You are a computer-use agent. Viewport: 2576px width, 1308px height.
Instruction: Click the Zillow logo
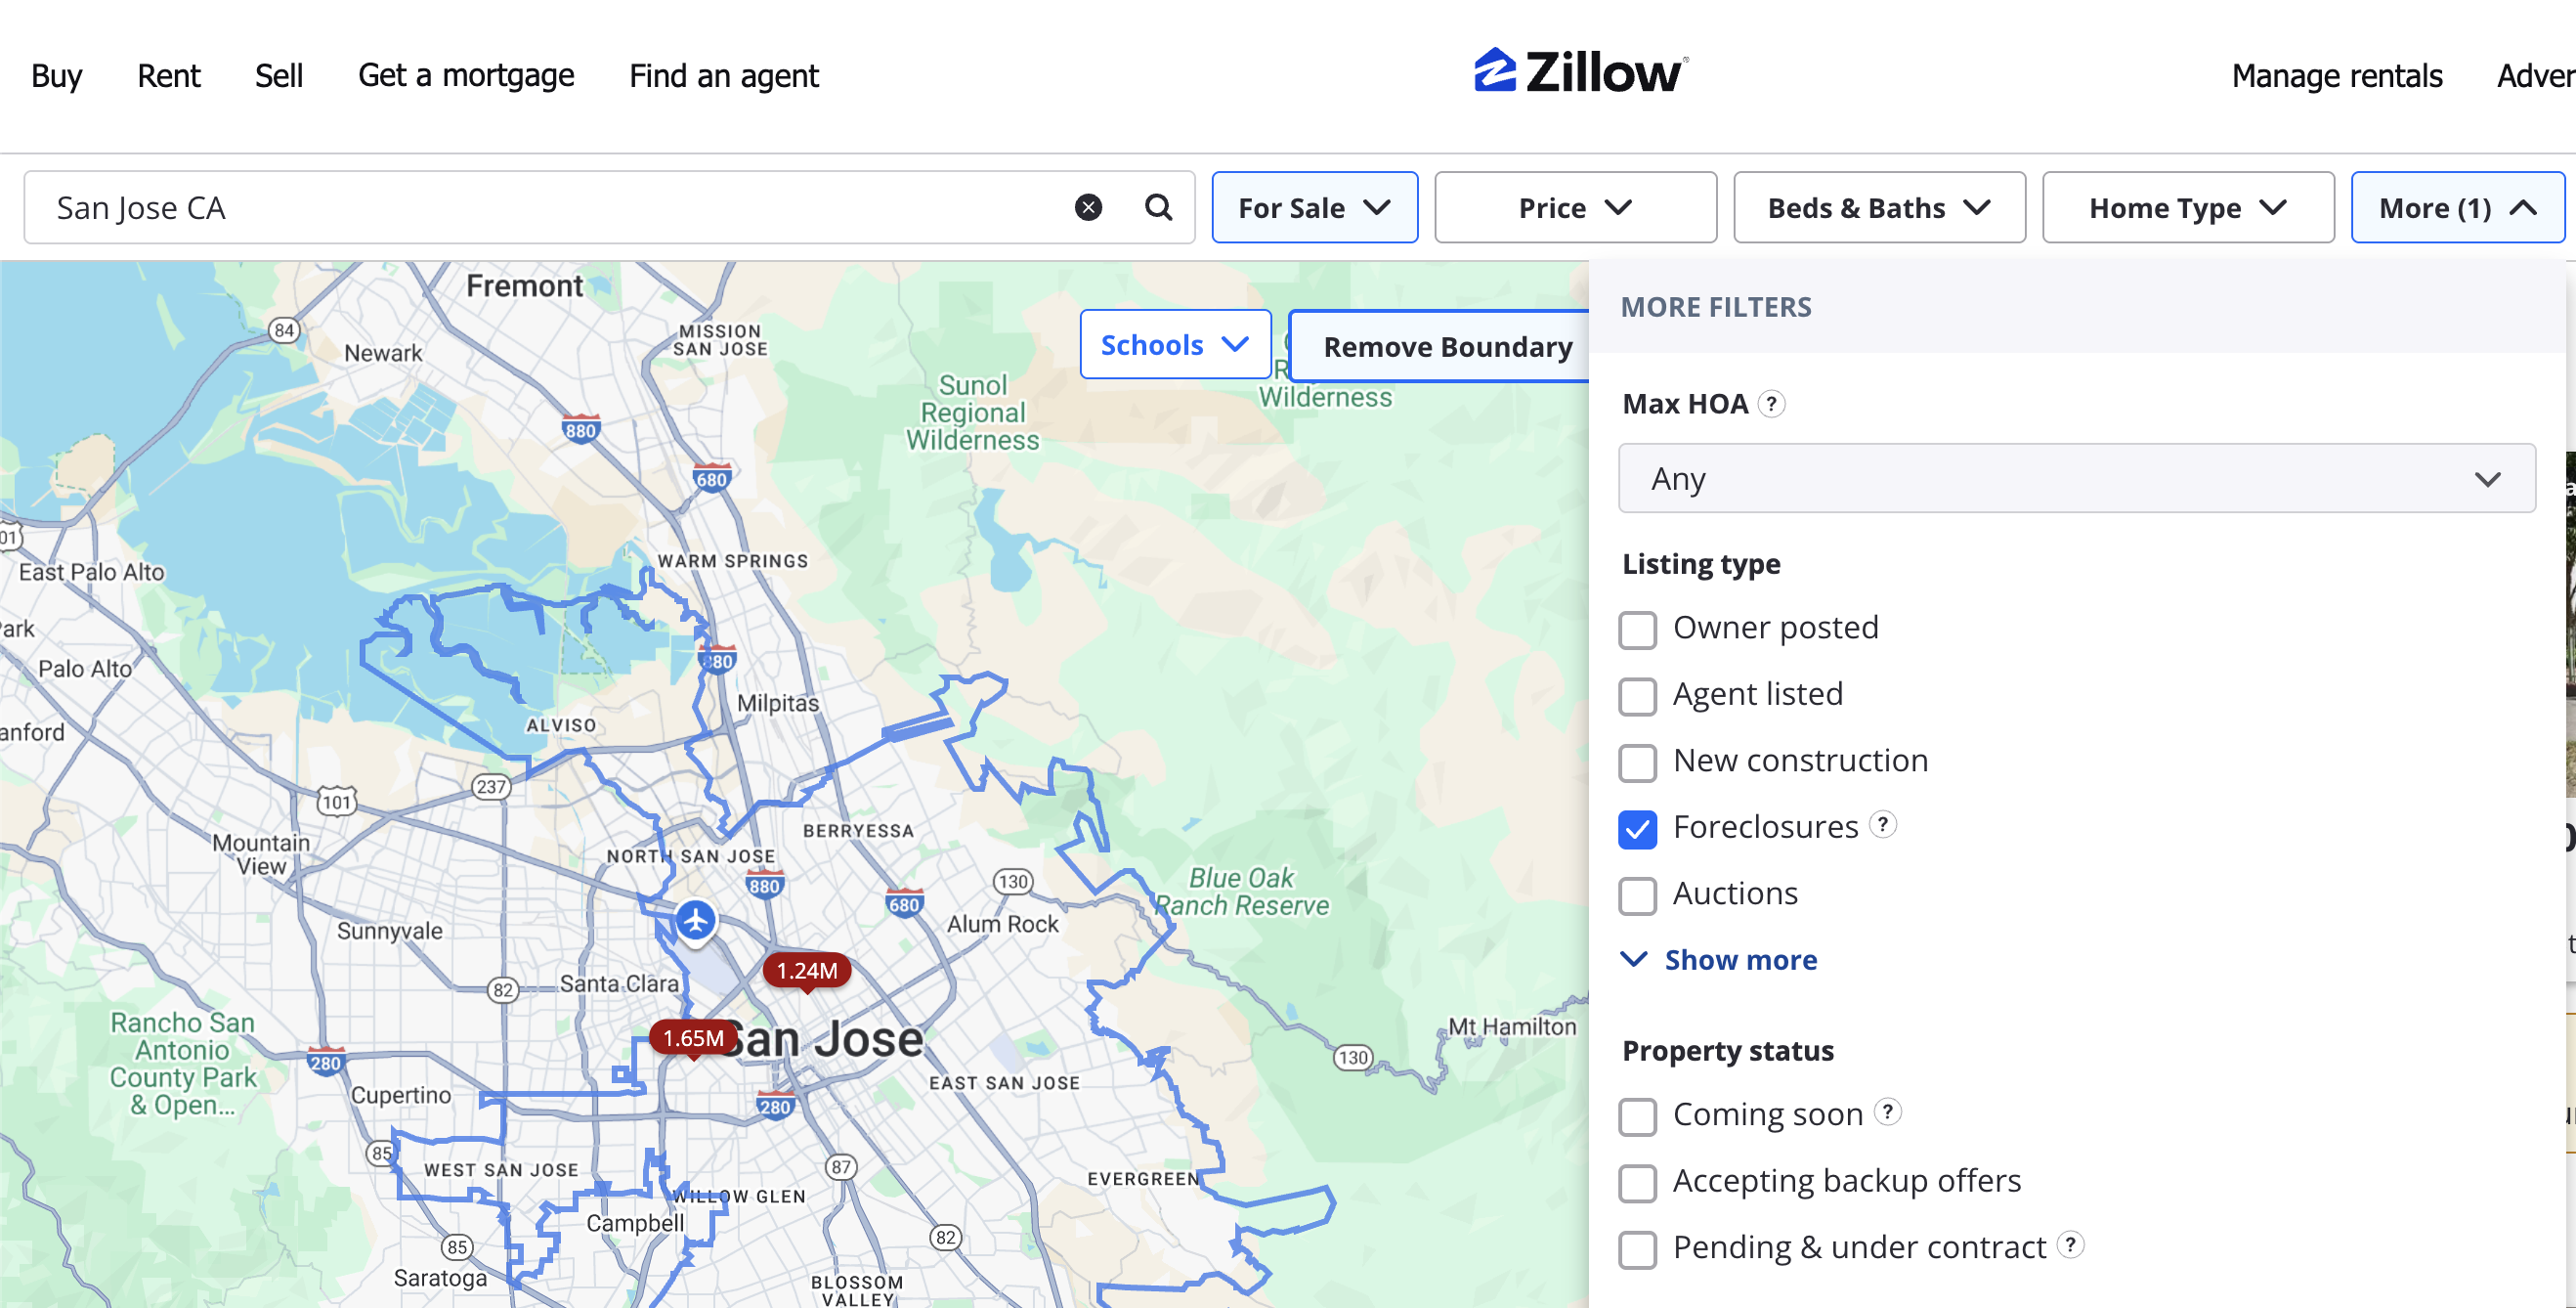point(1581,72)
